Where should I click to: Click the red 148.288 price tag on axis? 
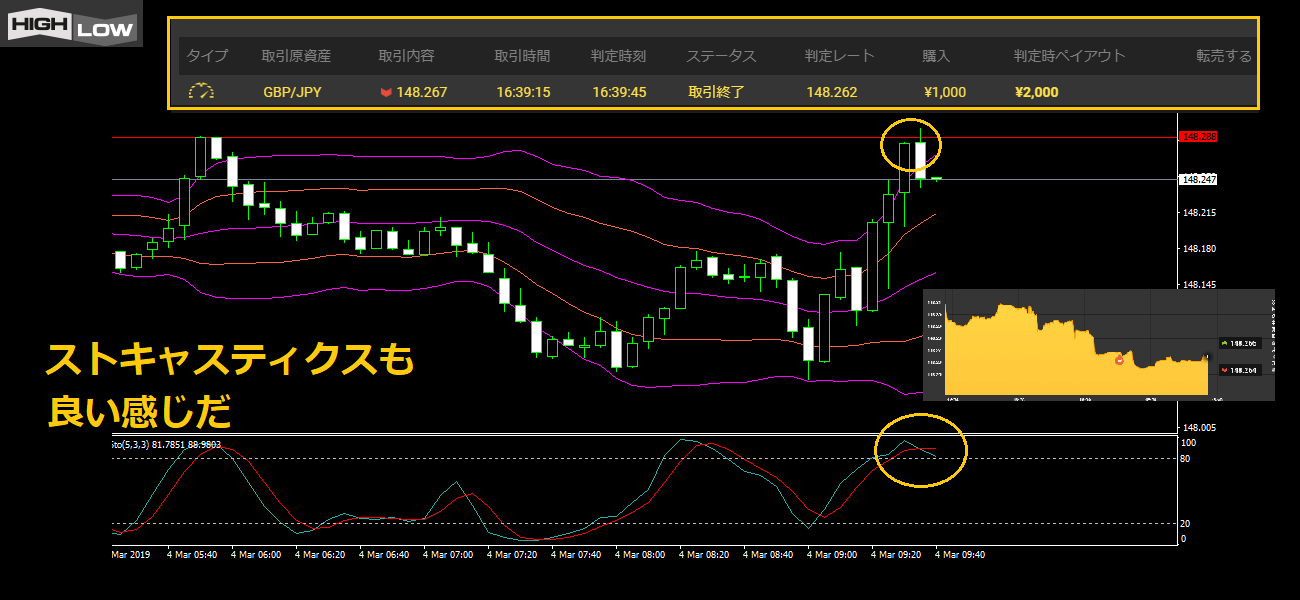1199,136
